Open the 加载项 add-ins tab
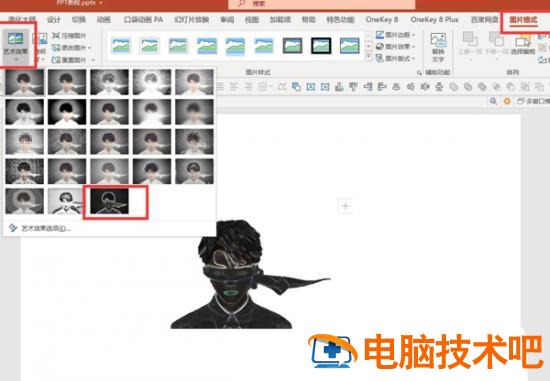 click(280, 20)
